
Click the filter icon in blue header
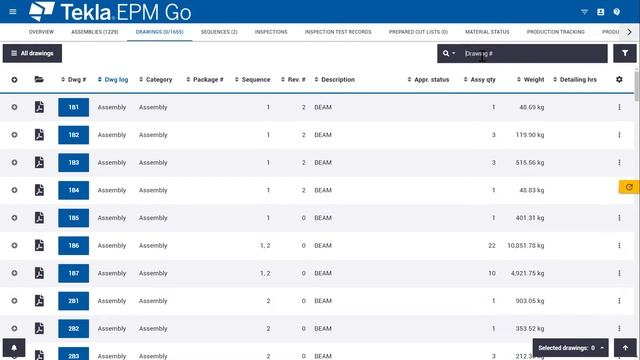click(x=584, y=12)
